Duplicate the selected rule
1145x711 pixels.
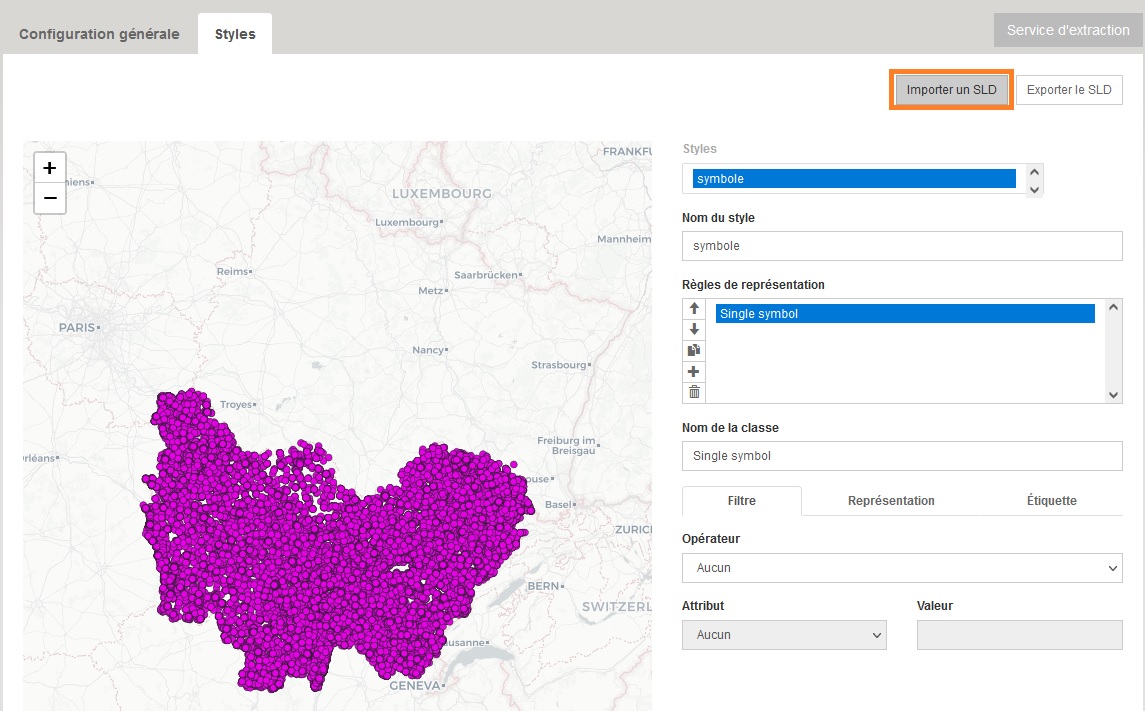[x=694, y=350]
